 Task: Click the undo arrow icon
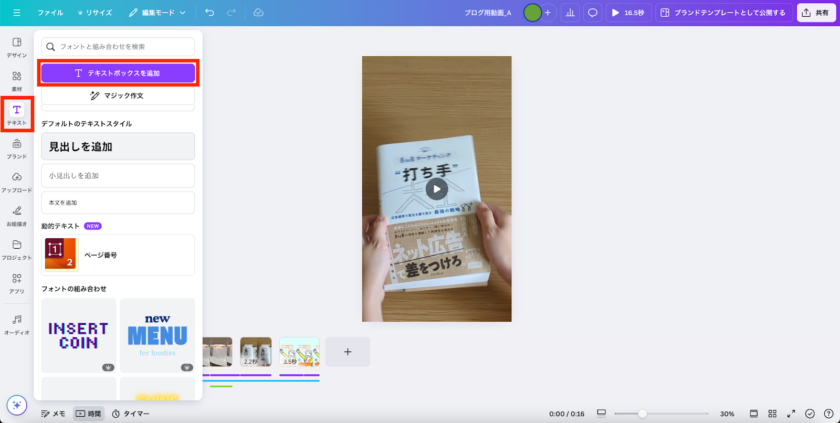tap(209, 13)
